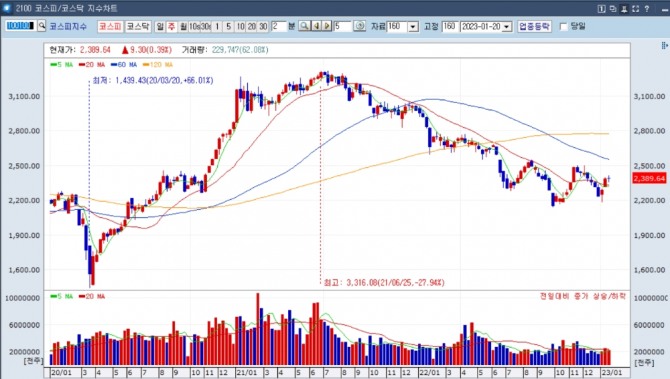This screenshot has width=670, height=379.
Task: Switch chart to monthly 월 period
Action: coord(183,26)
